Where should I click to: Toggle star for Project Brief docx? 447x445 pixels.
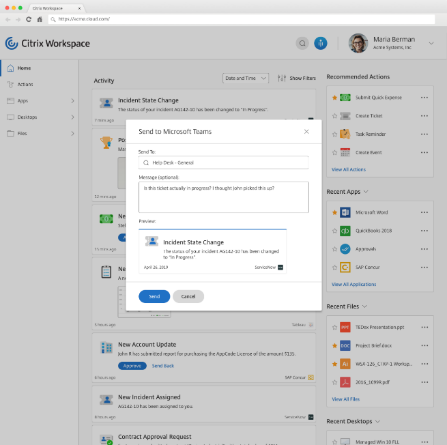(x=335, y=346)
